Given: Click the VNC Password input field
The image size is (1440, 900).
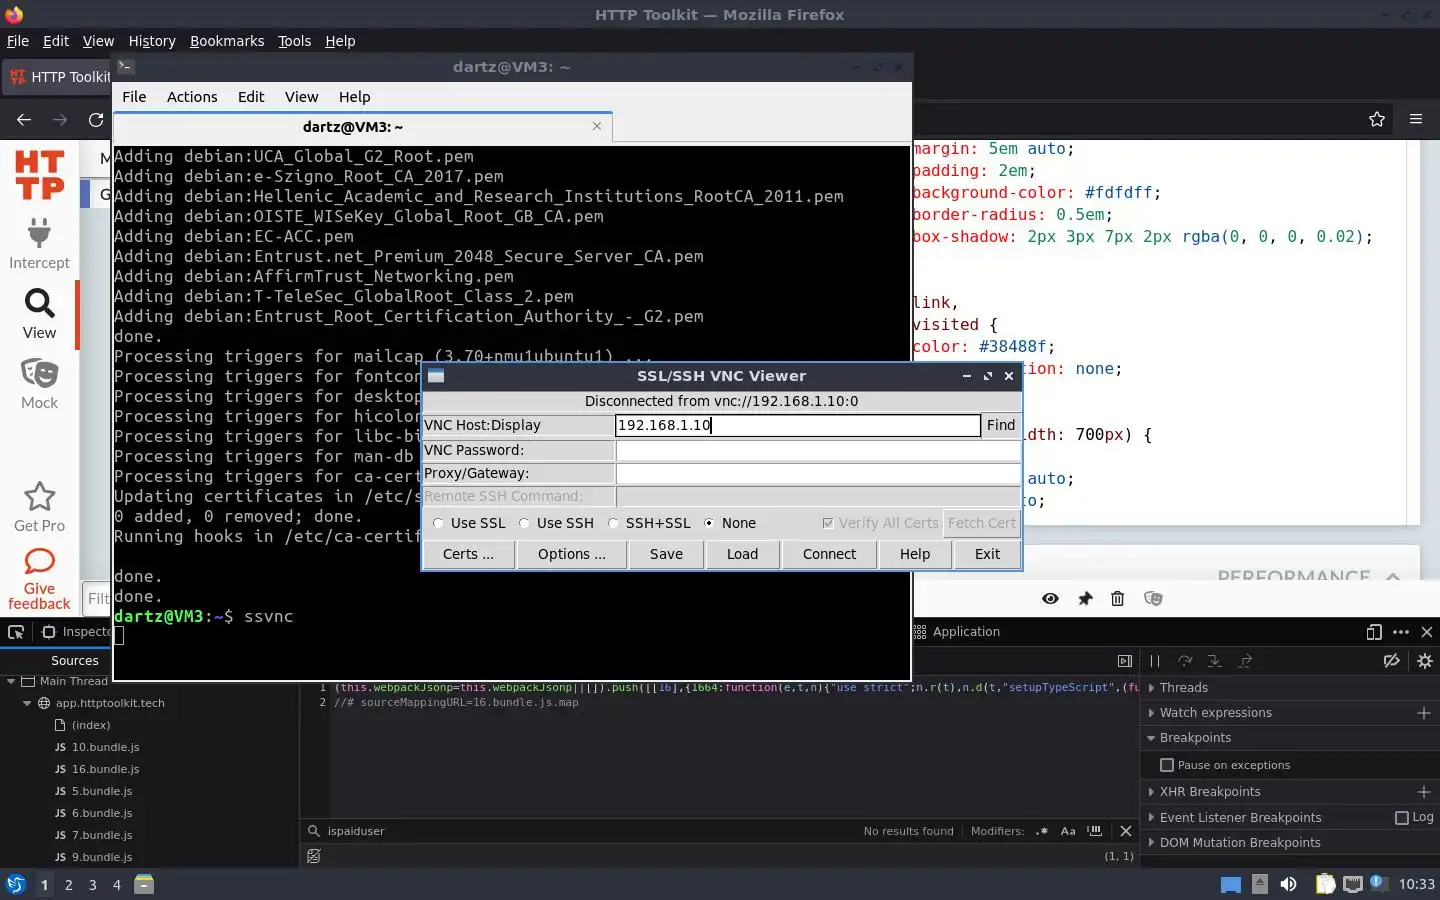Looking at the screenshot, I should pos(818,450).
